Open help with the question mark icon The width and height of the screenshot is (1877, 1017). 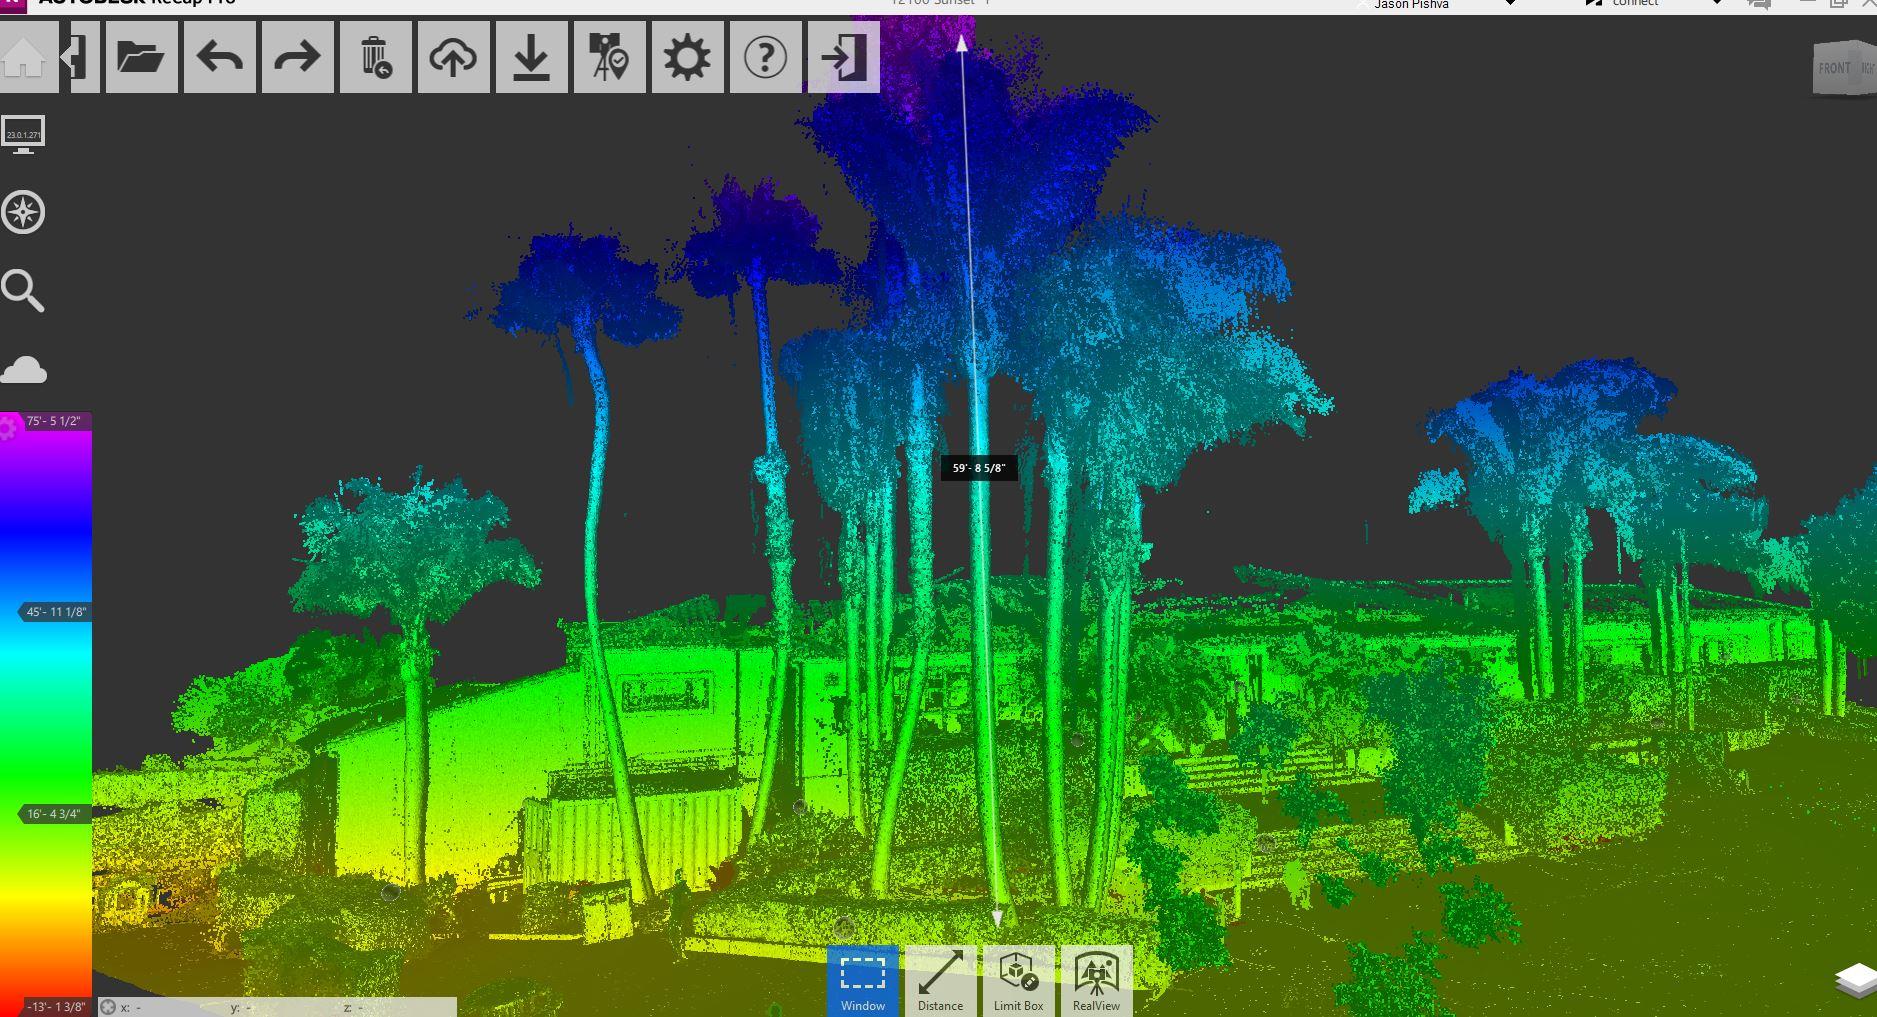tap(765, 58)
